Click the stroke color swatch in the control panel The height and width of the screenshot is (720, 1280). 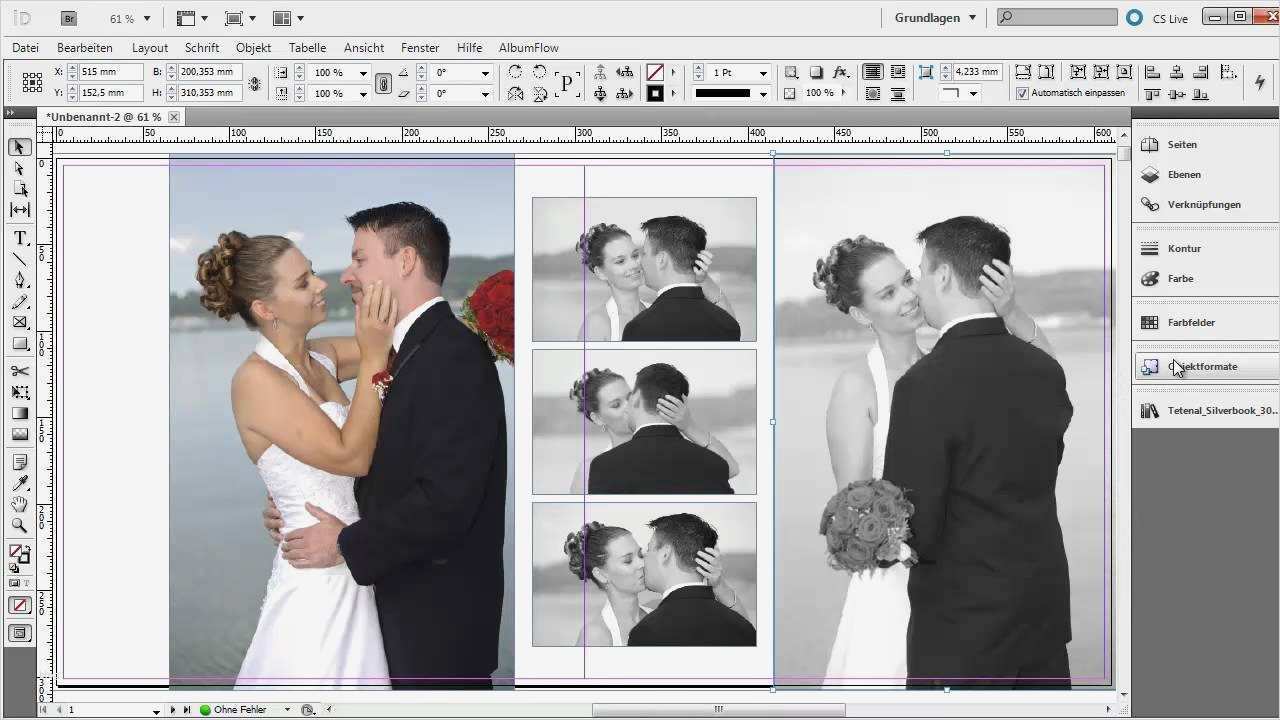click(x=655, y=93)
